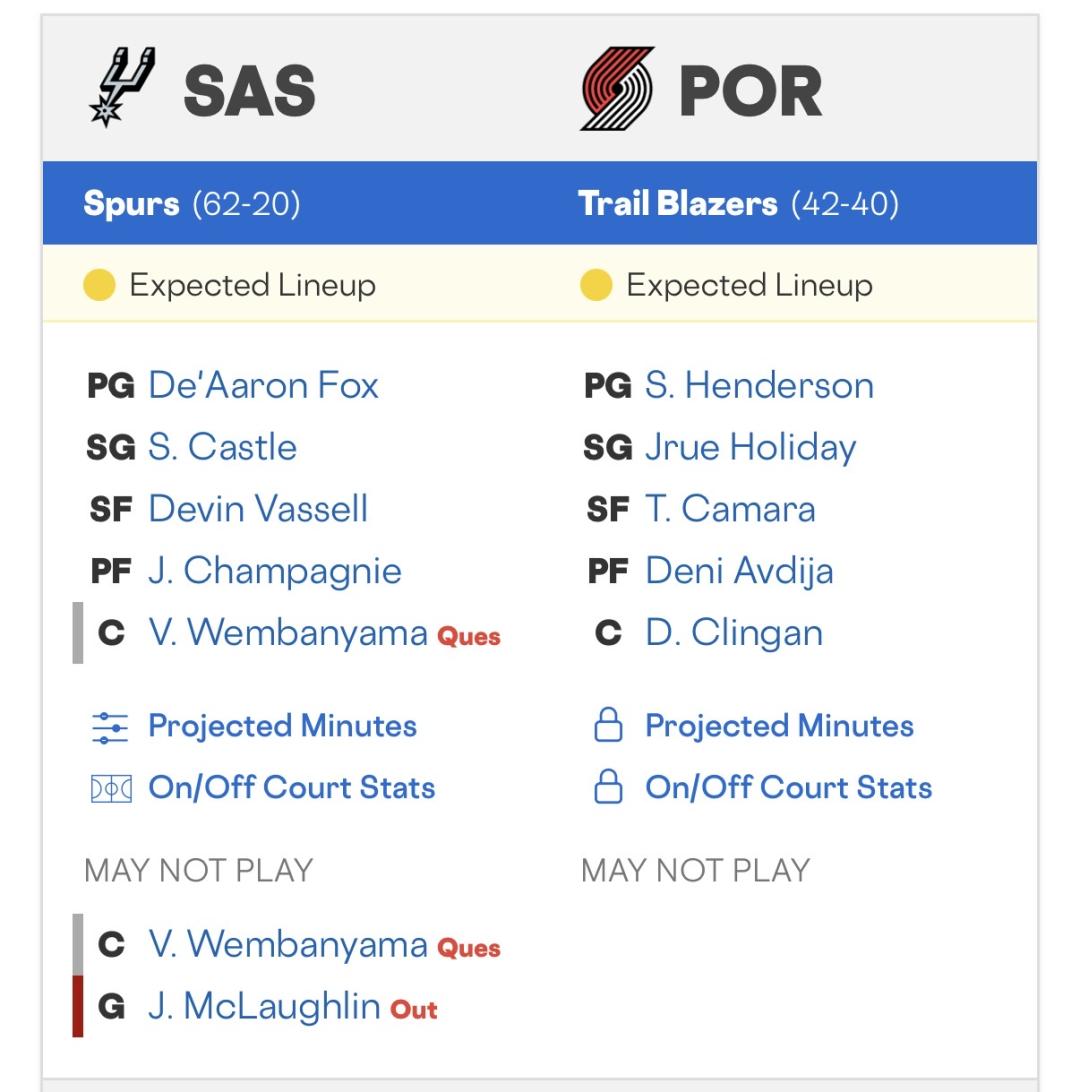Viewport: 1080px width, 1092px height.
Task: Click the Trail Blazers pinwheel logo
Action: coord(617,89)
